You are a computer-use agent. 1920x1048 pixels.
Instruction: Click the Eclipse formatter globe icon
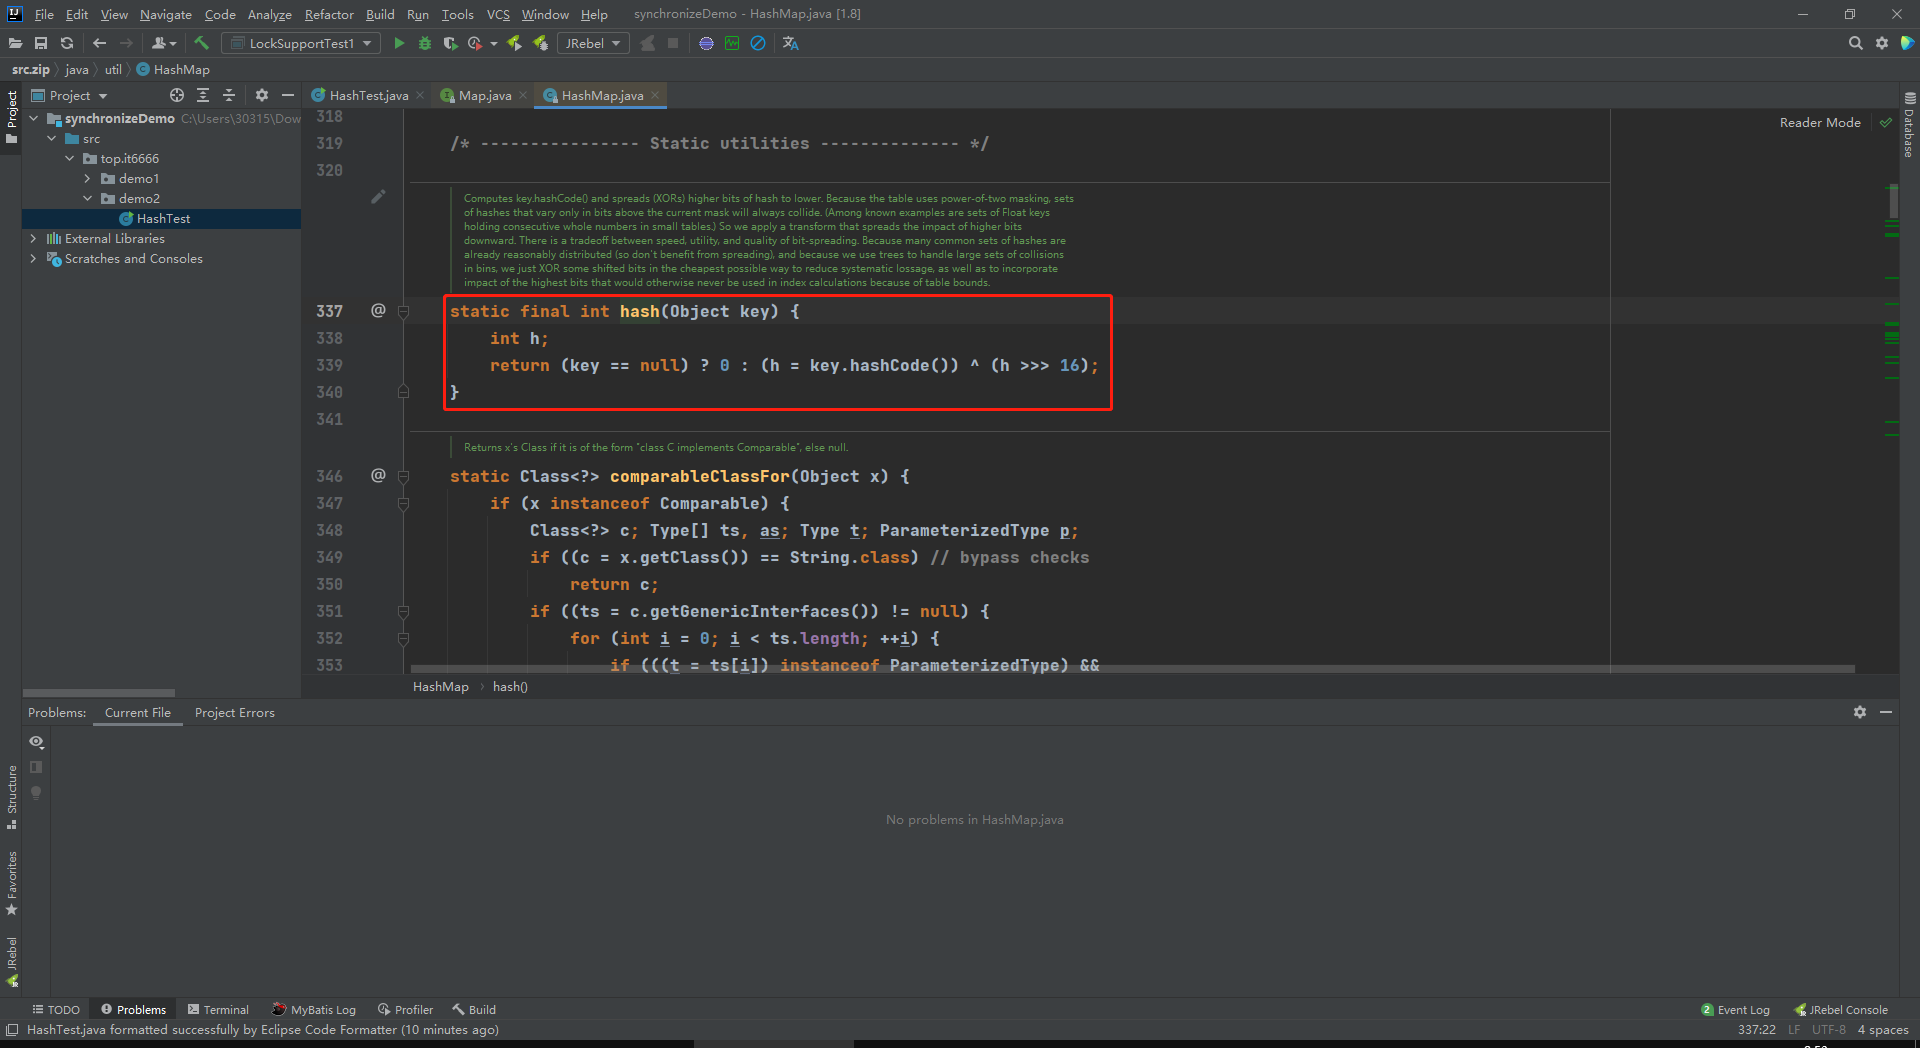[x=706, y=43]
